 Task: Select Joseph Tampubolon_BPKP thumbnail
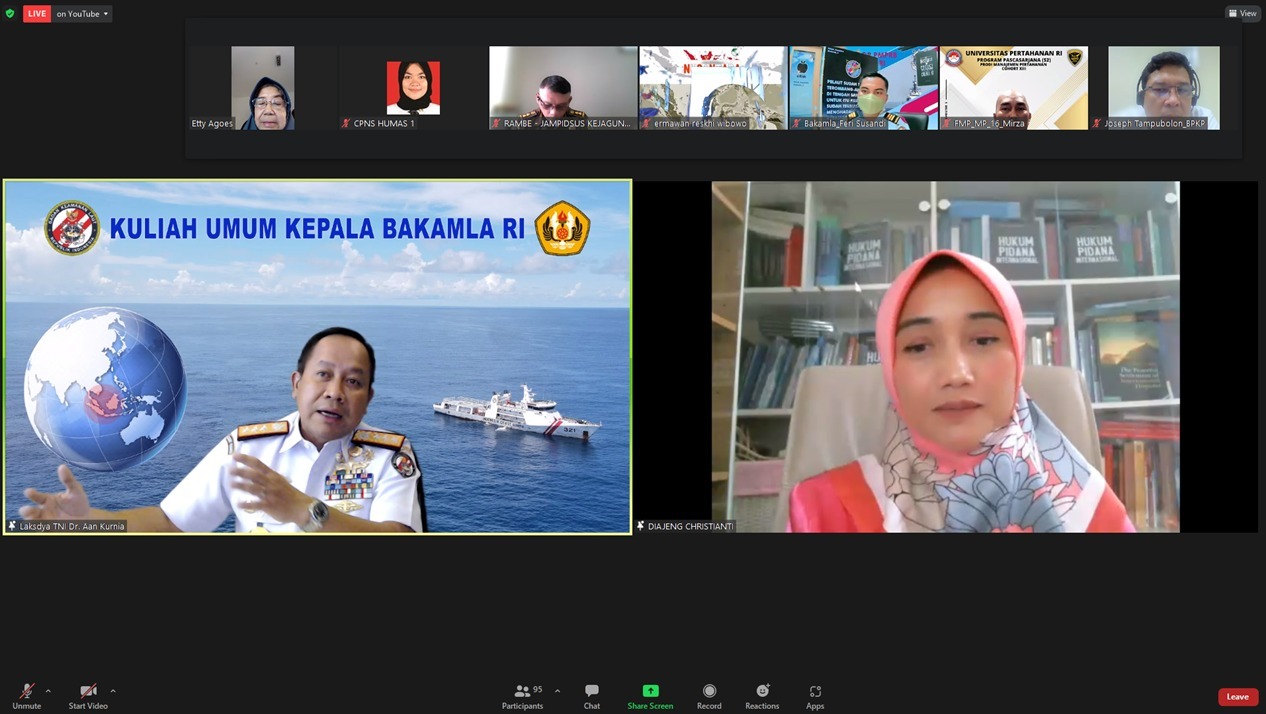tap(1164, 88)
